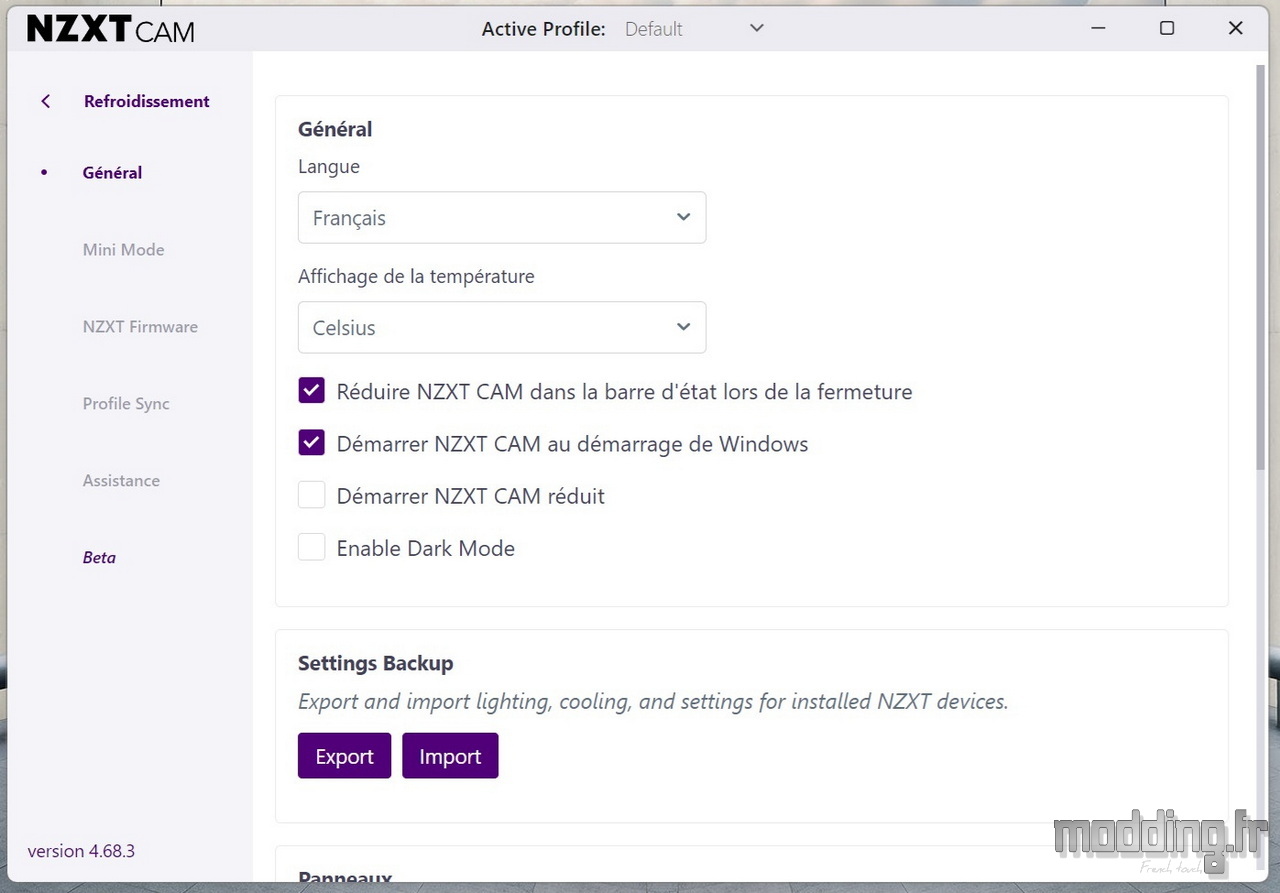Viewport: 1280px width, 893px height.
Task: Uncheck Démarrer NZXT CAM au démarrage de Windows
Action: (x=311, y=443)
